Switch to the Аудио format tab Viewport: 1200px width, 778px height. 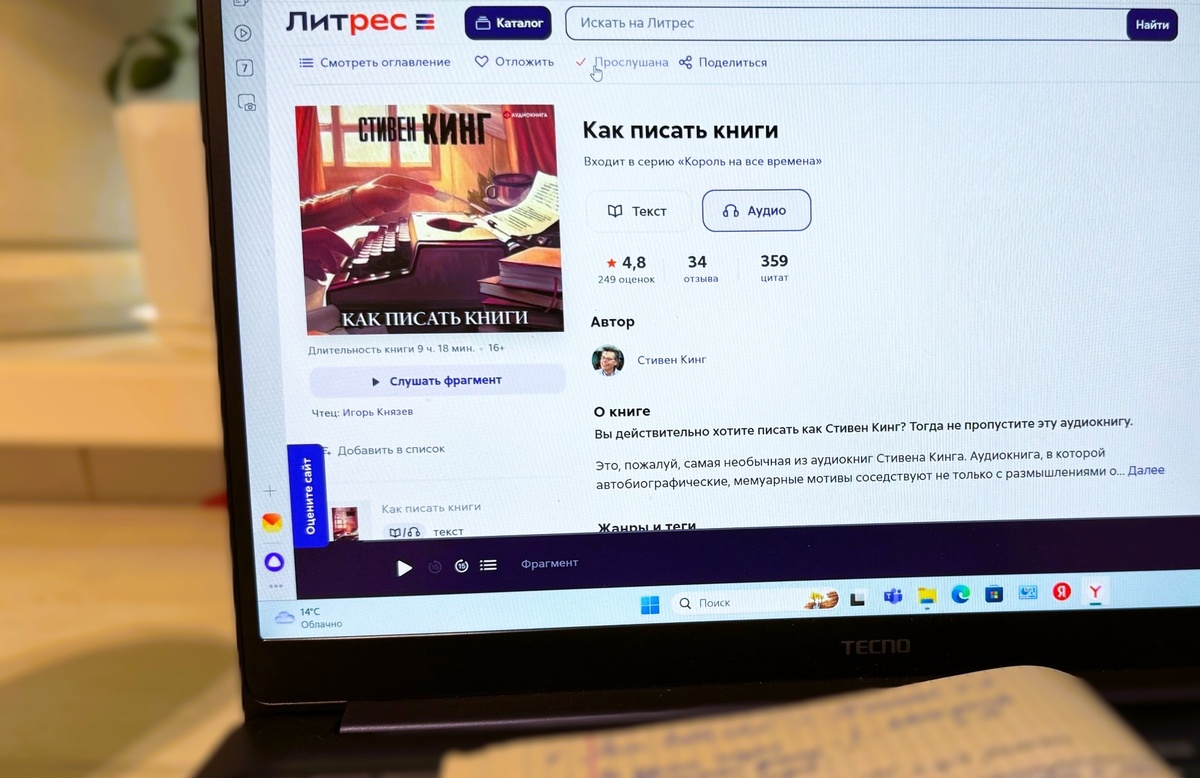tap(756, 211)
